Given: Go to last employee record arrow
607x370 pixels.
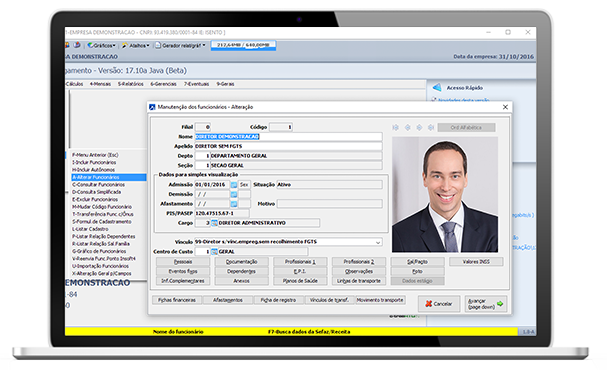Looking at the screenshot, I should click(431, 127).
